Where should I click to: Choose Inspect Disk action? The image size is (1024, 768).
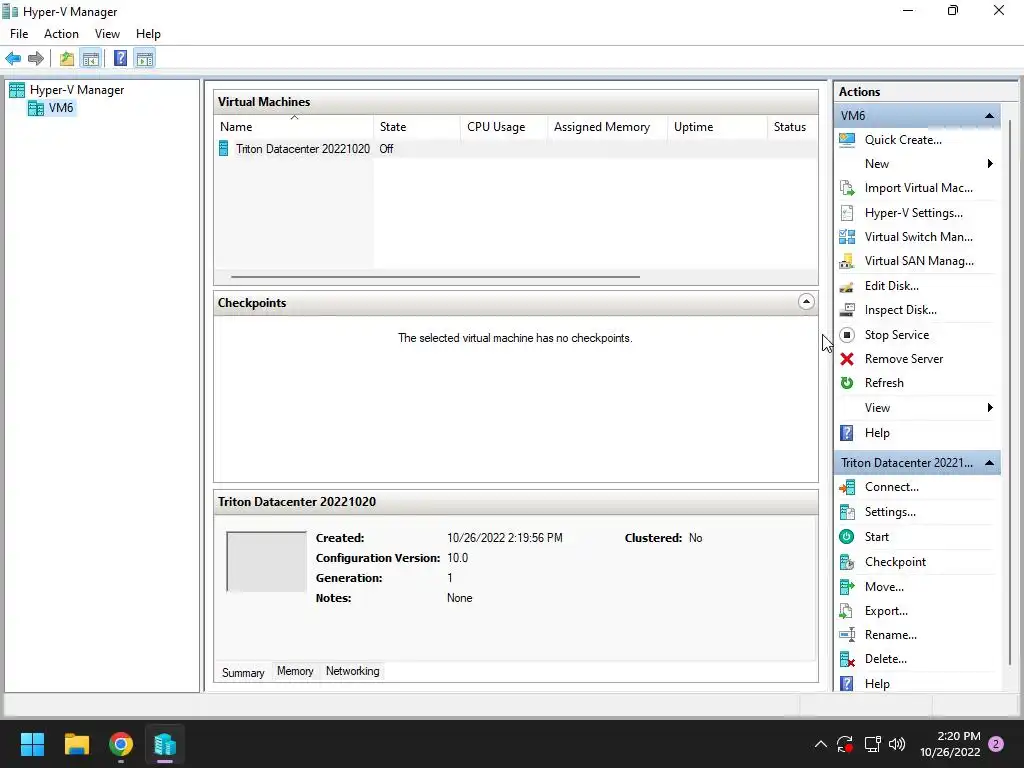[x=901, y=310]
